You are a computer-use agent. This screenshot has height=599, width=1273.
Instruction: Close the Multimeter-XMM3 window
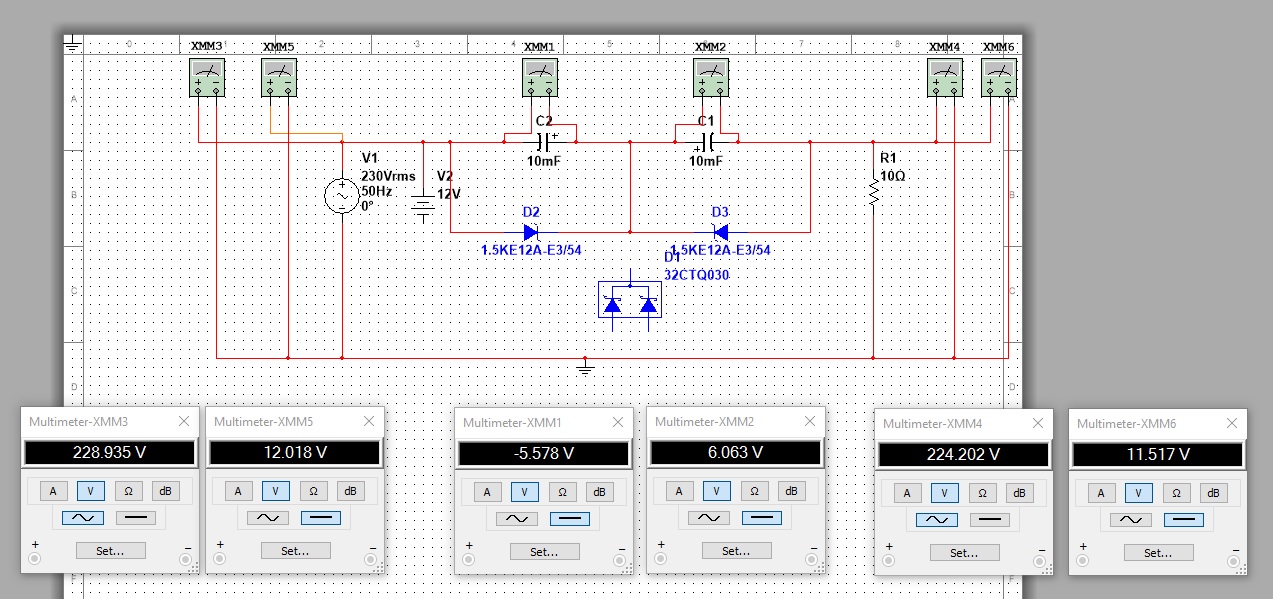click(183, 421)
